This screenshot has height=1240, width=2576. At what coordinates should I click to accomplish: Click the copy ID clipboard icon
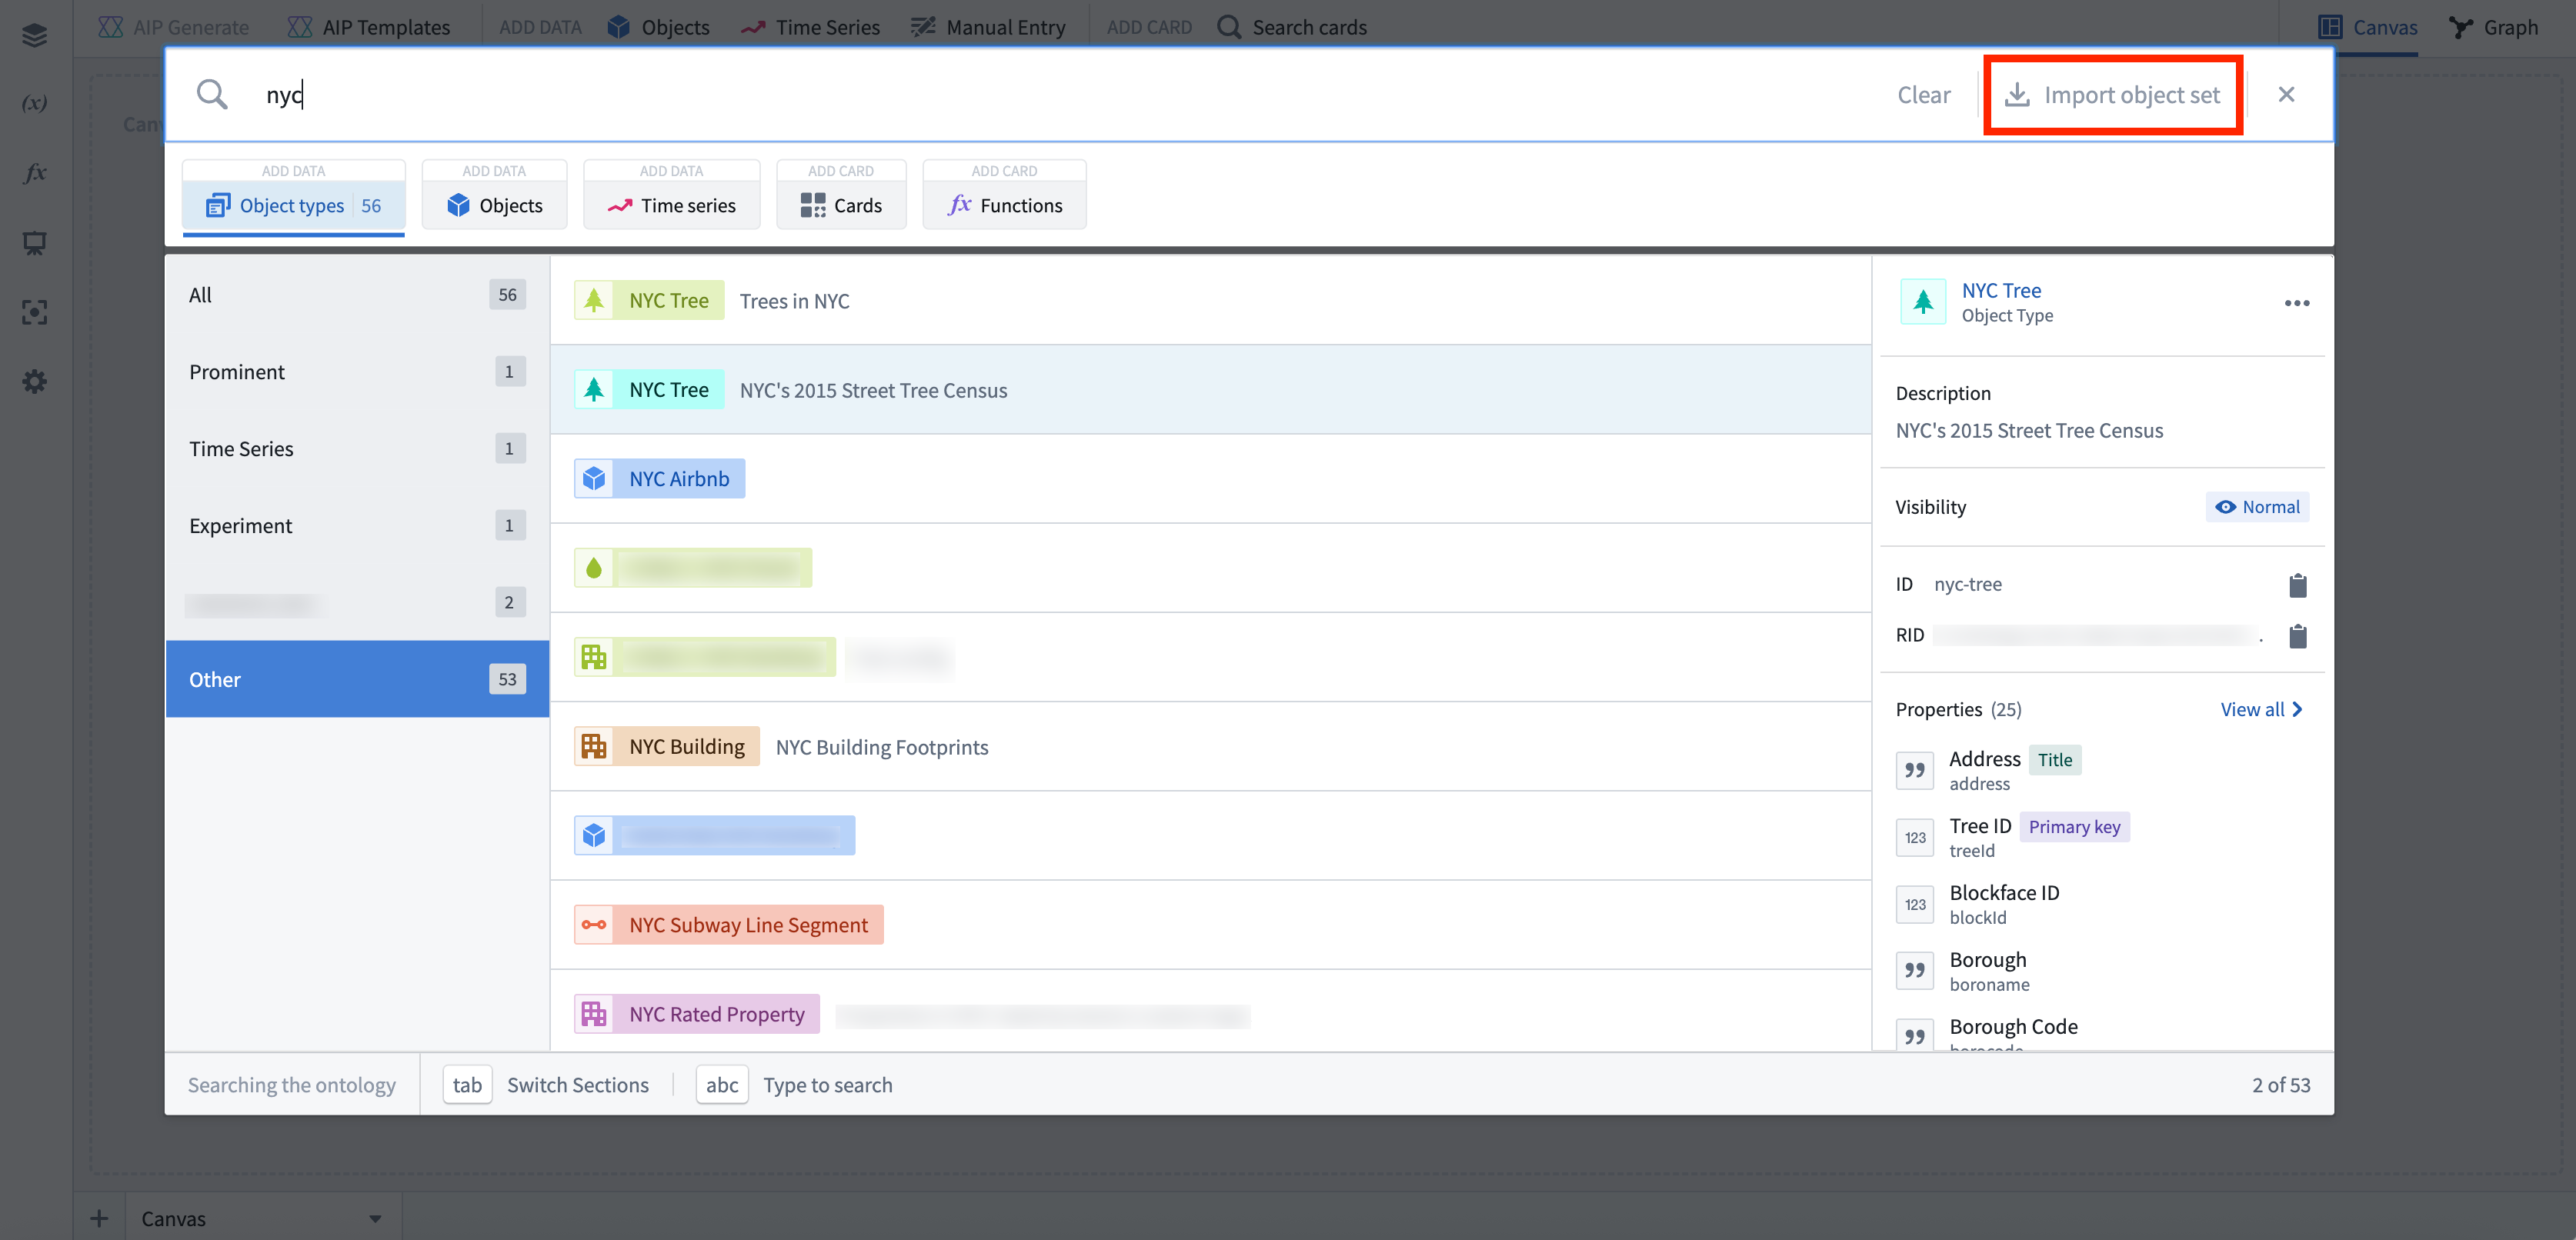click(x=2297, y=585)
